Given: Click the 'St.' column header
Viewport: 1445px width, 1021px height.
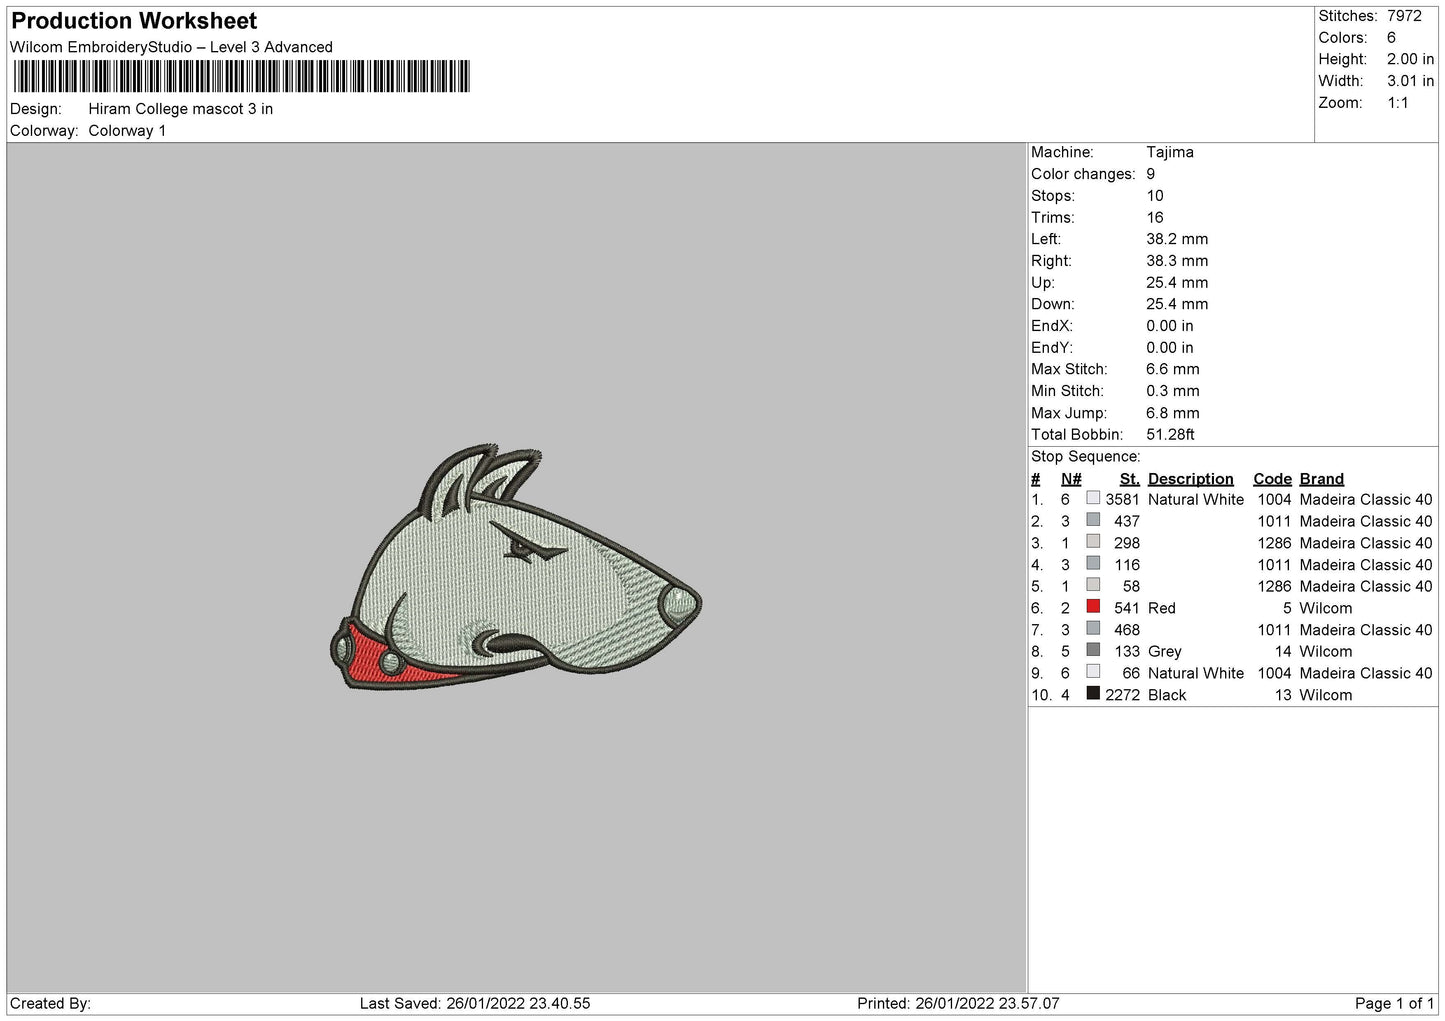Looking at the screenshot, I should (x=1130, y=479).
